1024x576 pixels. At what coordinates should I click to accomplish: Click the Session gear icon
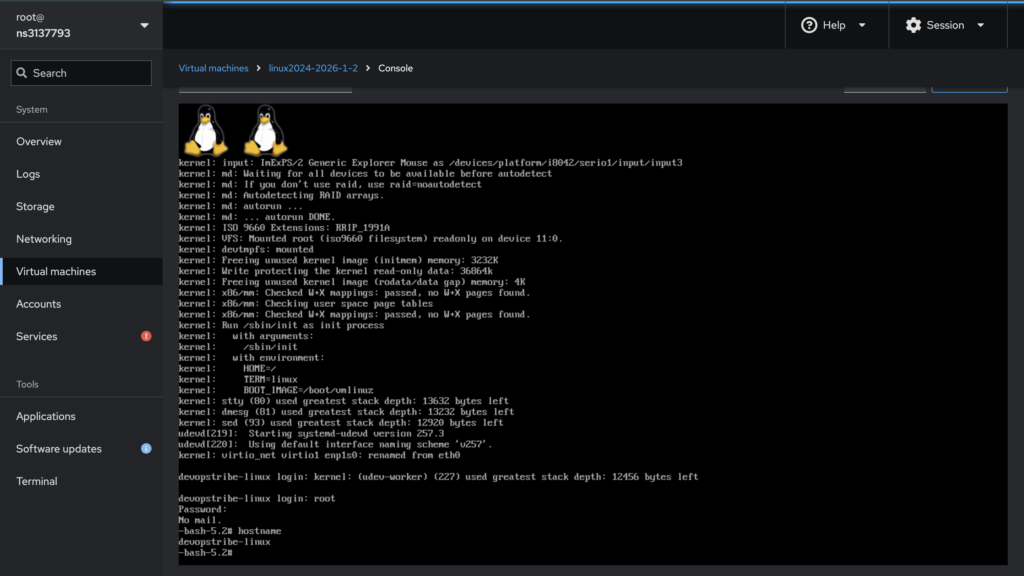click(913, 25)
